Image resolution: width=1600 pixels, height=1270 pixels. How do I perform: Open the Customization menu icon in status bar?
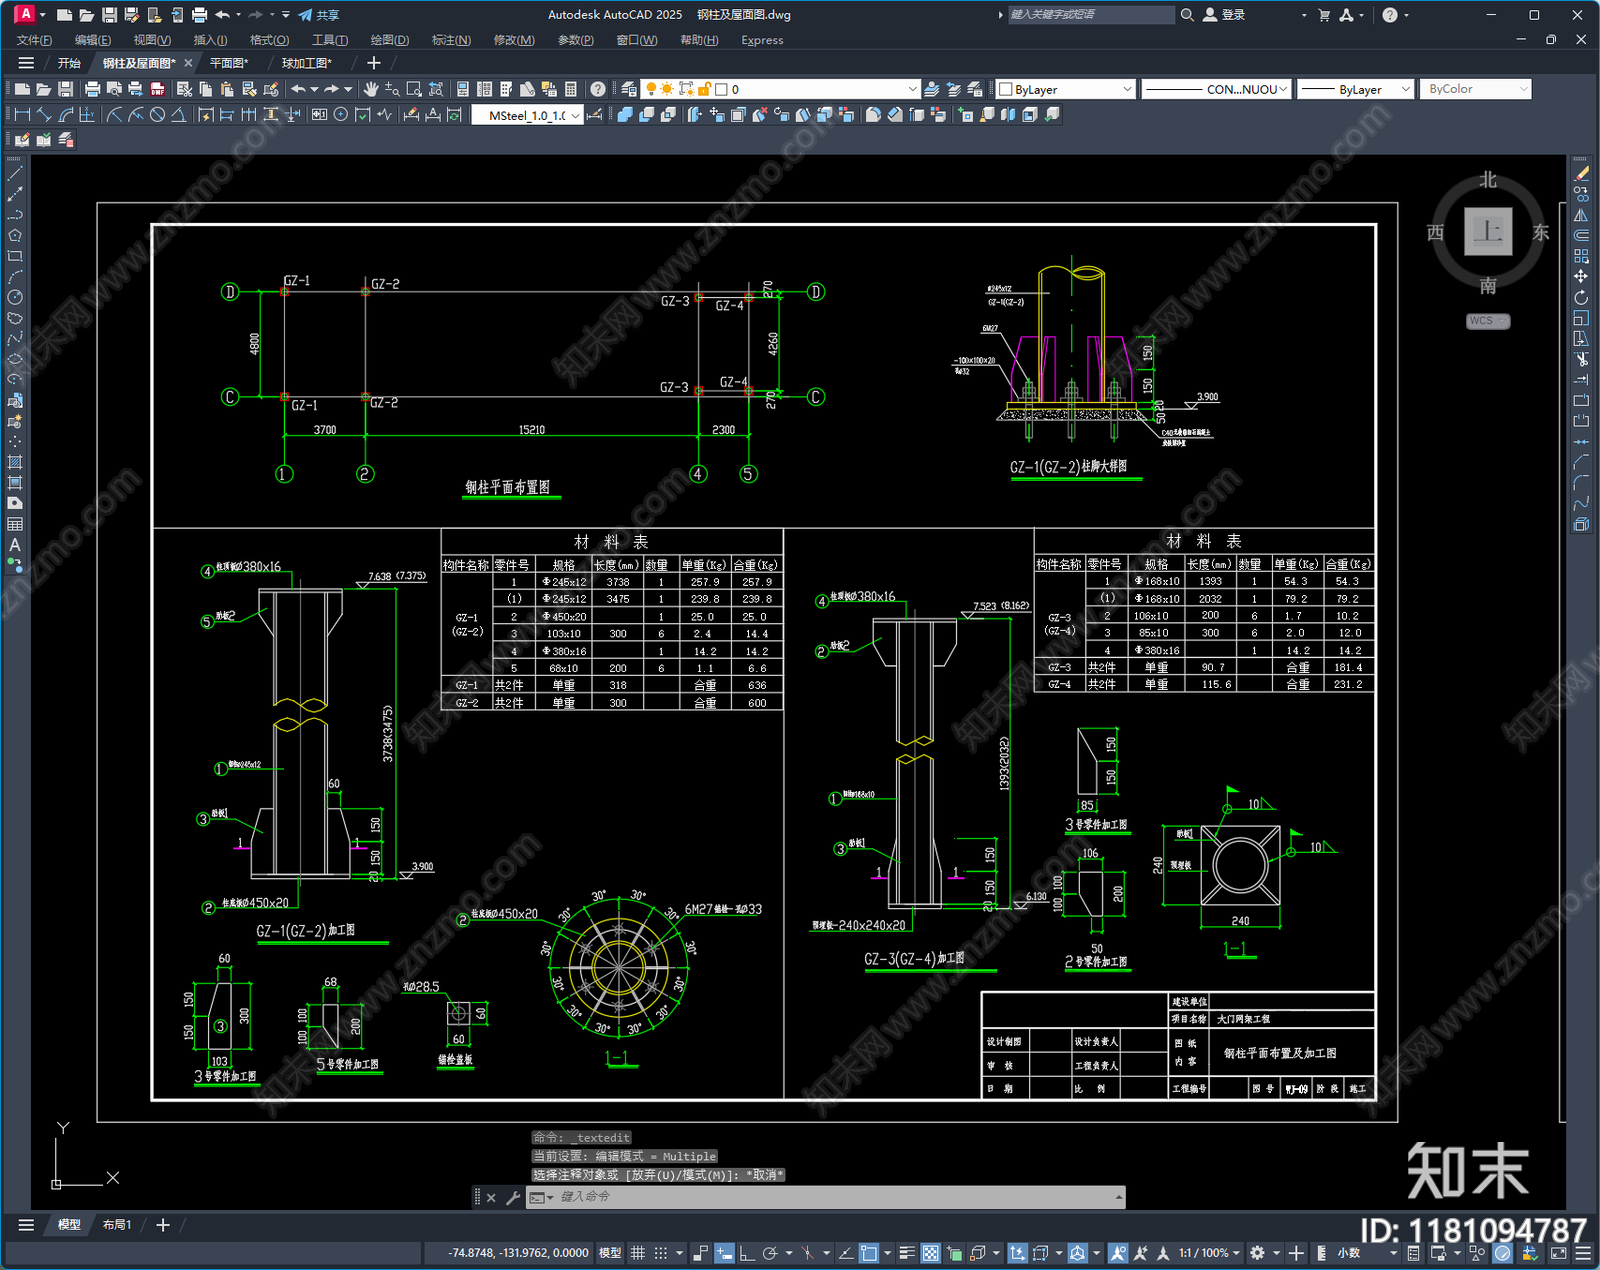pos(1583,1253)
